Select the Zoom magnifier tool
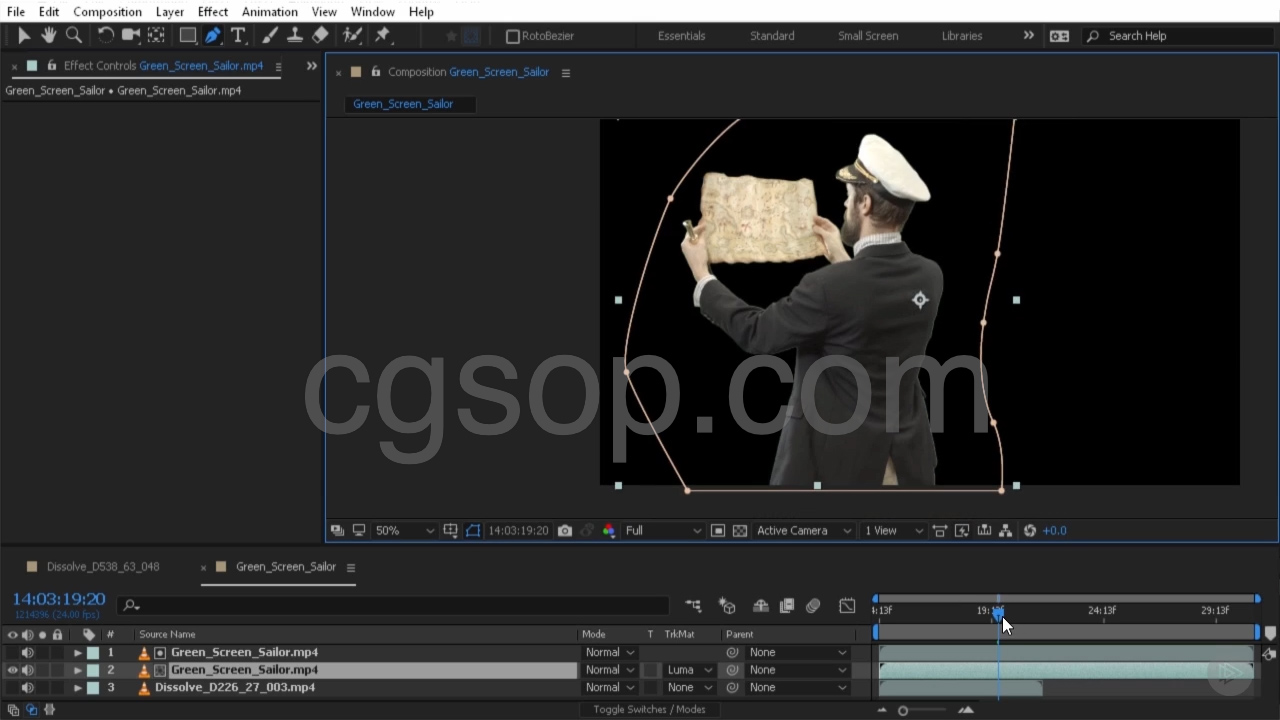Screen dimensions: 1280x720 pyautogui.click(x=73, y=36)
